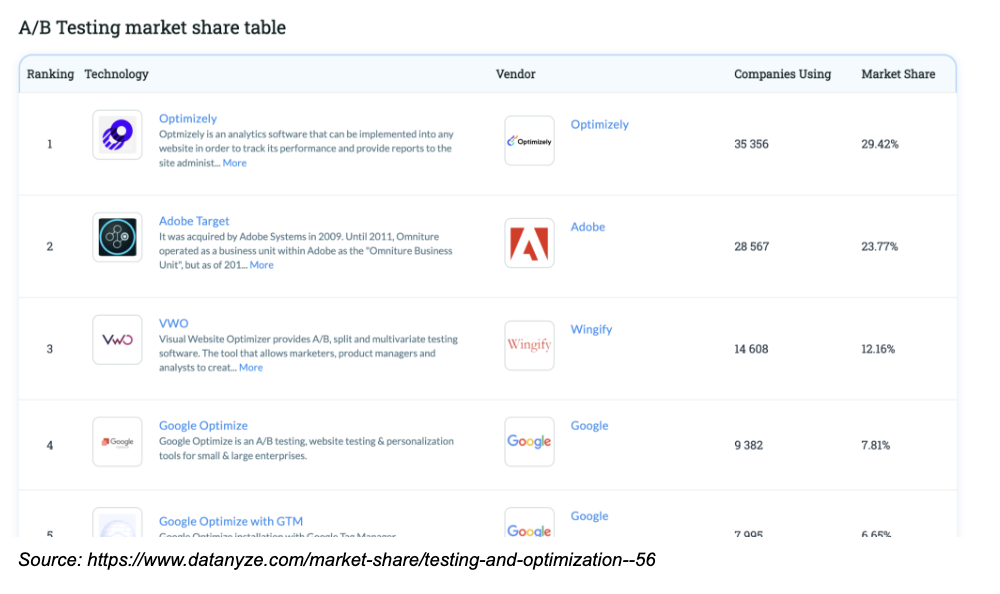This screenshot has width=1000, height=594.
Task: Open the Google Optimize with GTM link
Action: (231, 521)
